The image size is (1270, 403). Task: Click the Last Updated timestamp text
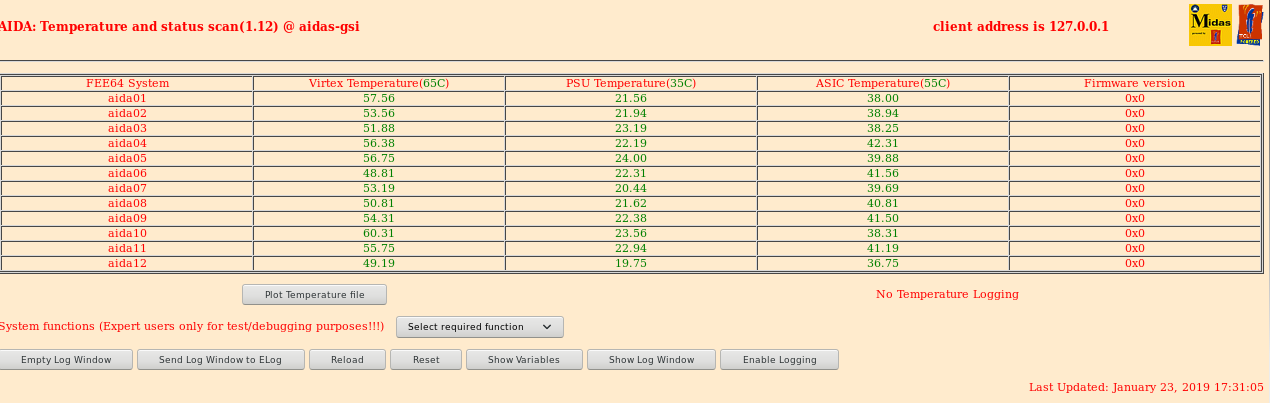(1146, 387)
